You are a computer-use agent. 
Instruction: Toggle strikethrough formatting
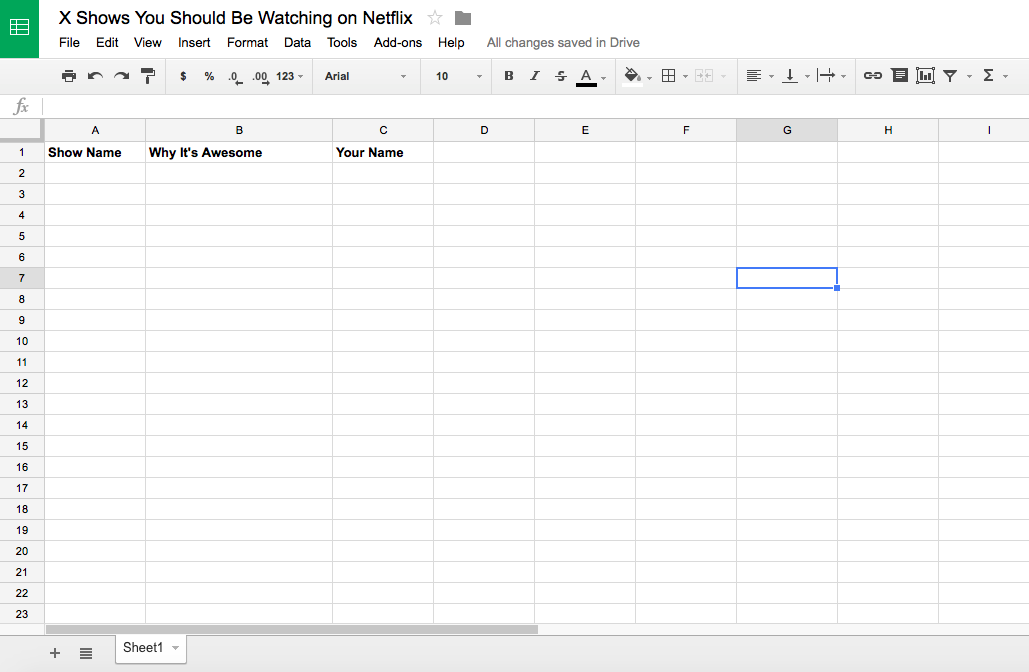click(560, 75)
